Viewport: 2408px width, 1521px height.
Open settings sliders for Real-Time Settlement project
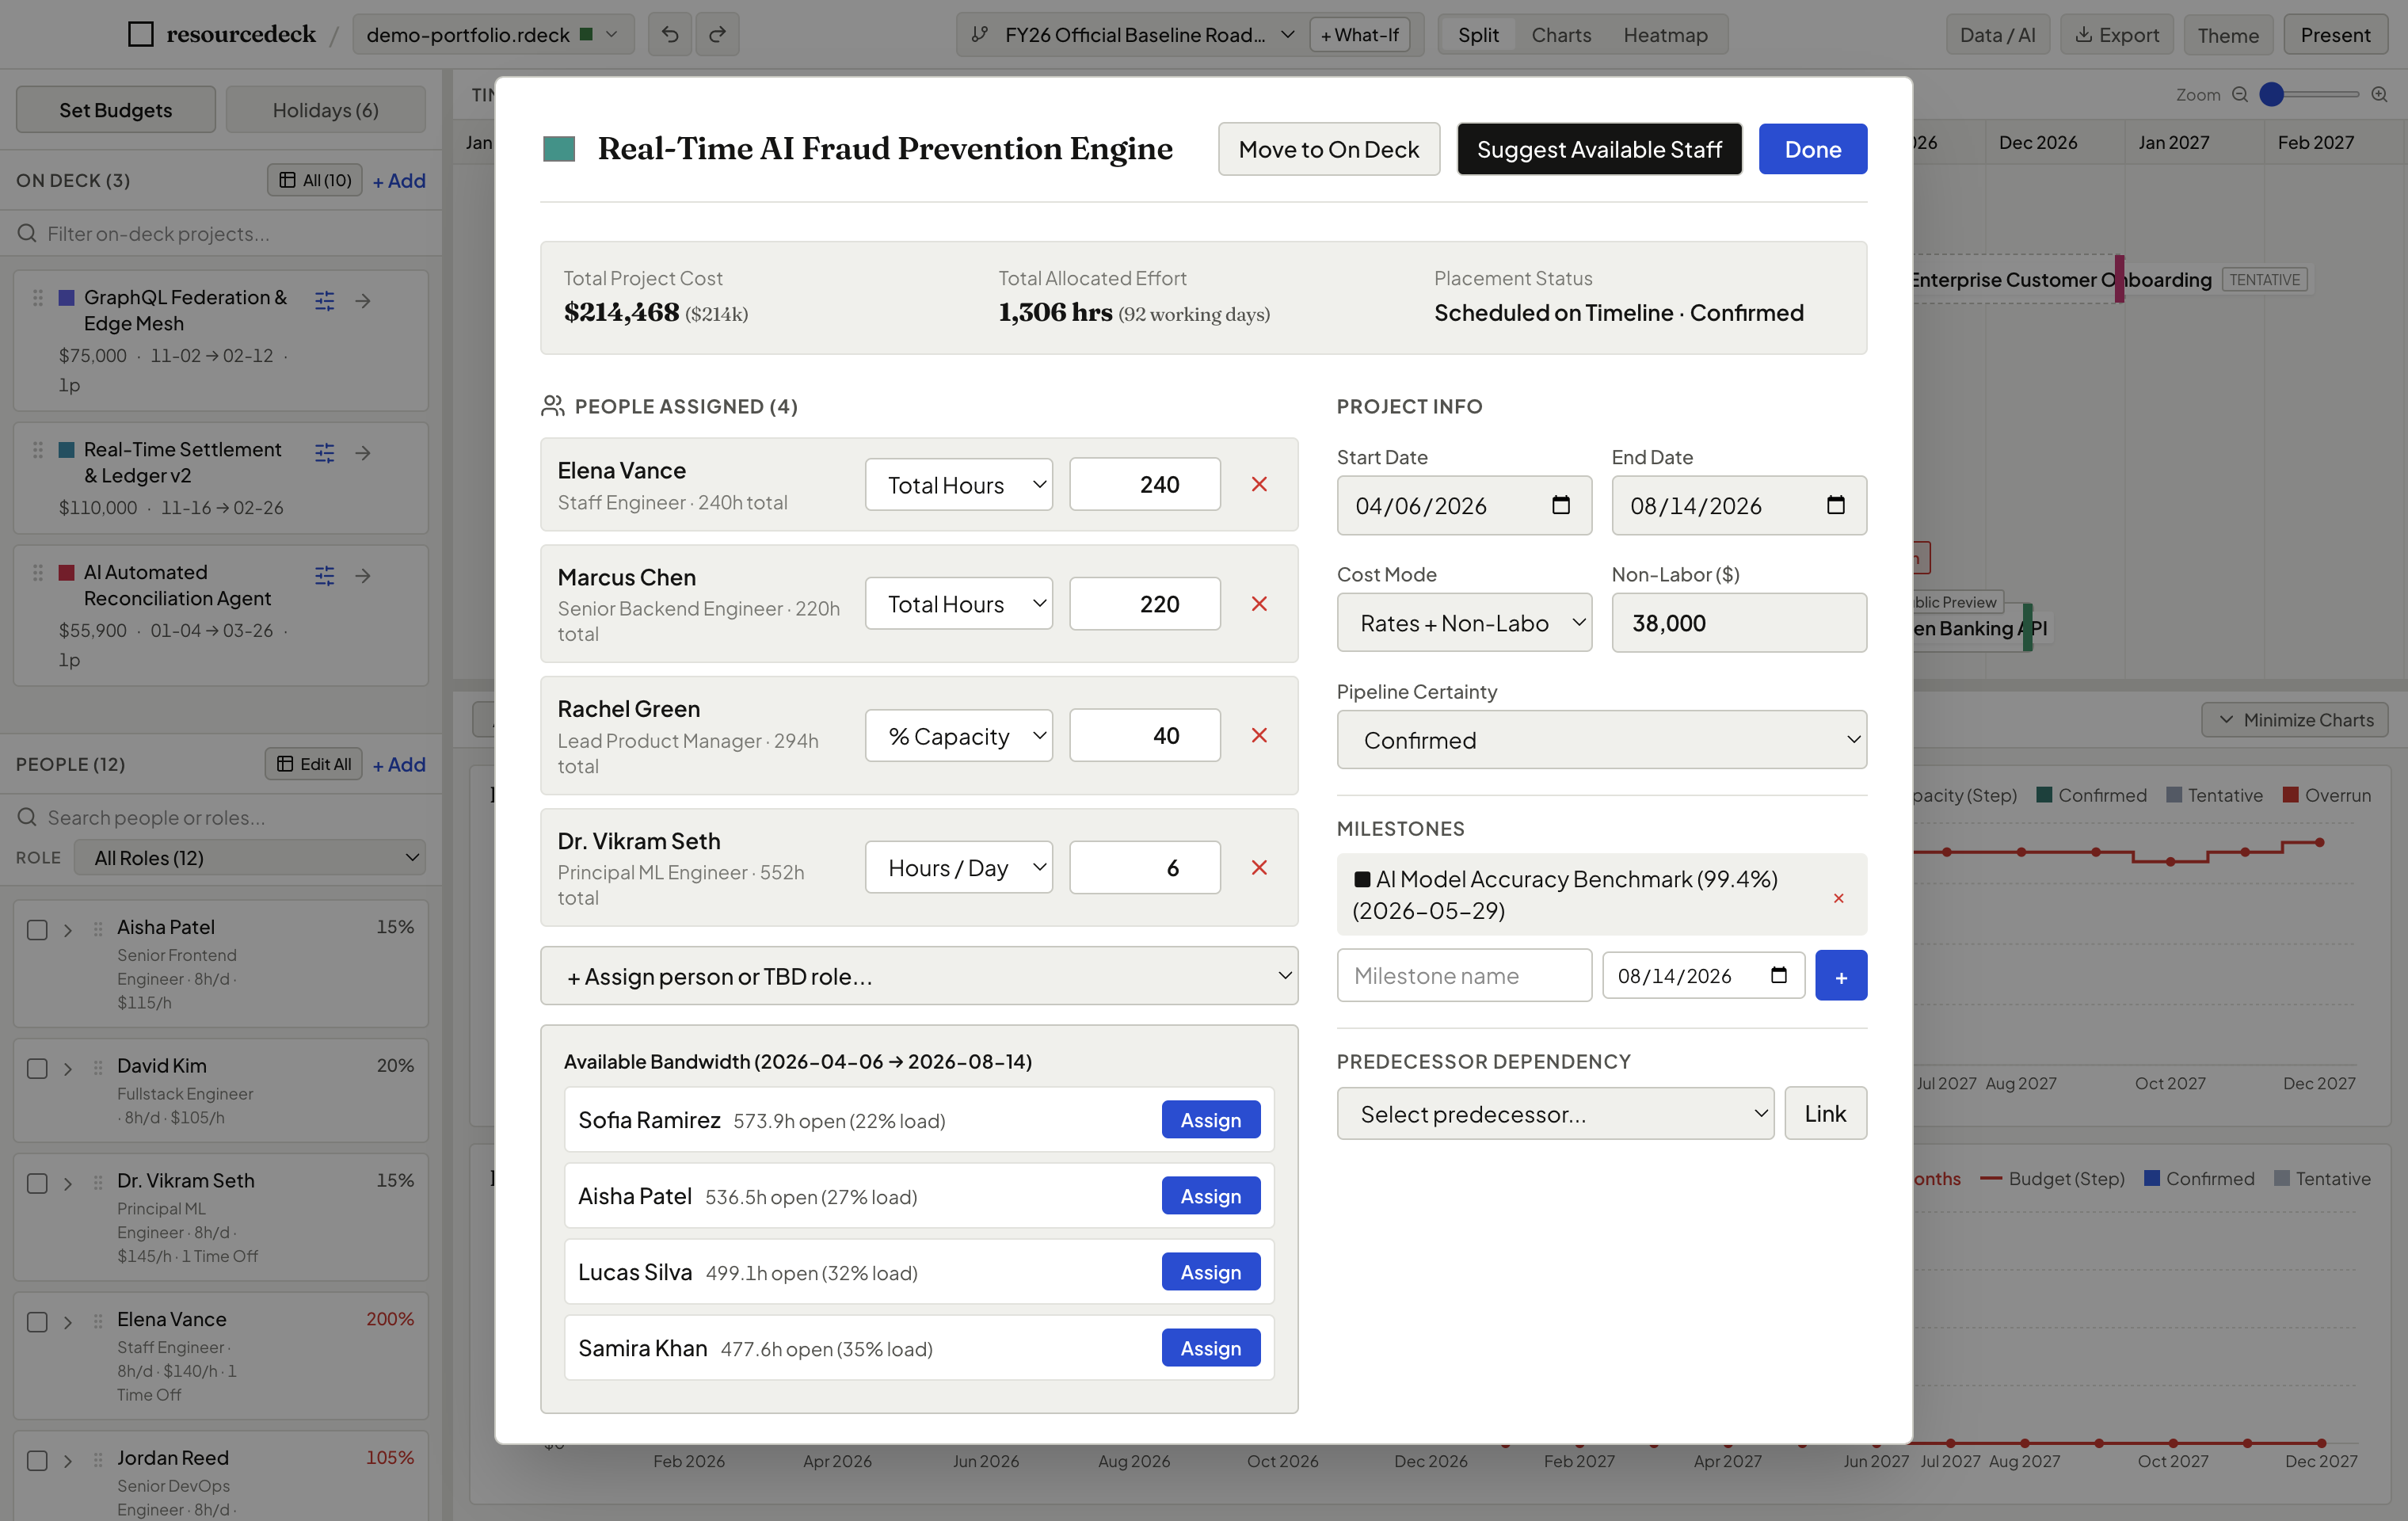click(x=324, y=453)
